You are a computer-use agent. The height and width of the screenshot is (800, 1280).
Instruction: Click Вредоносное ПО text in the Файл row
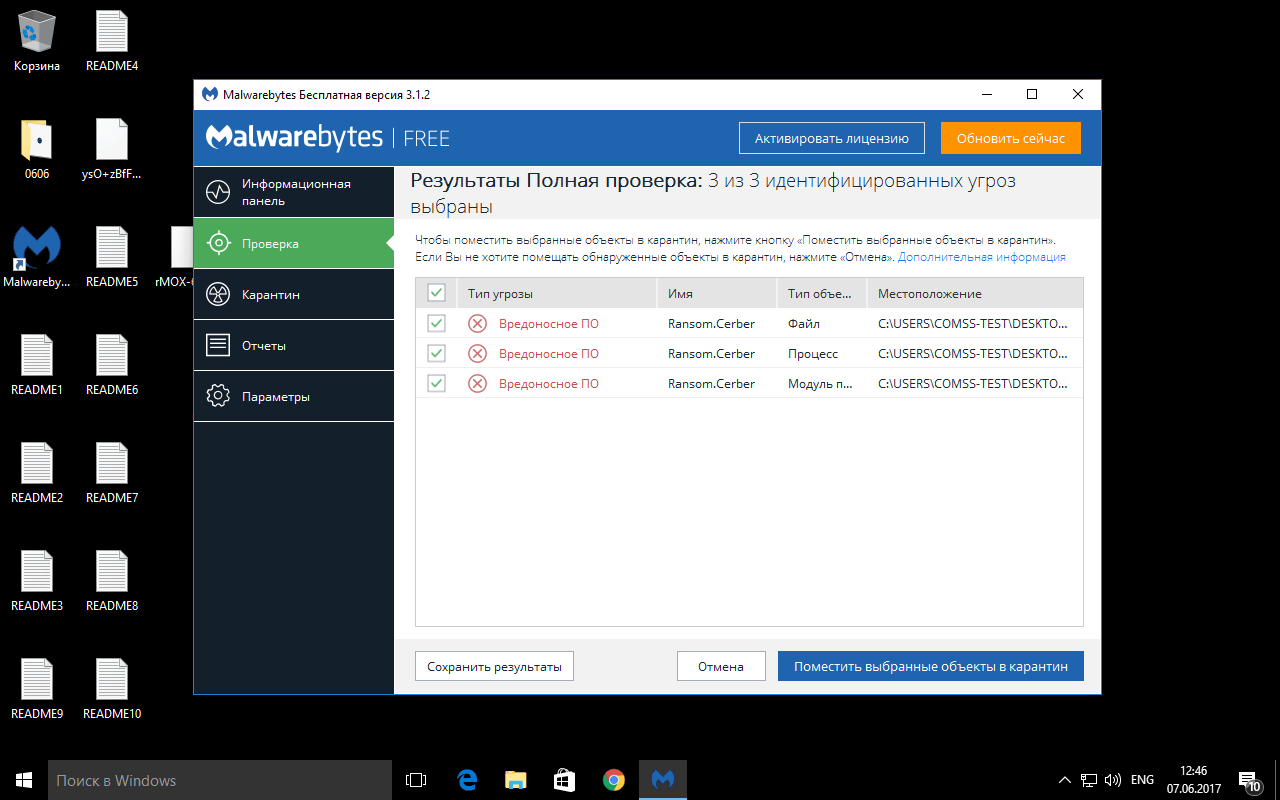click(549, 323)
